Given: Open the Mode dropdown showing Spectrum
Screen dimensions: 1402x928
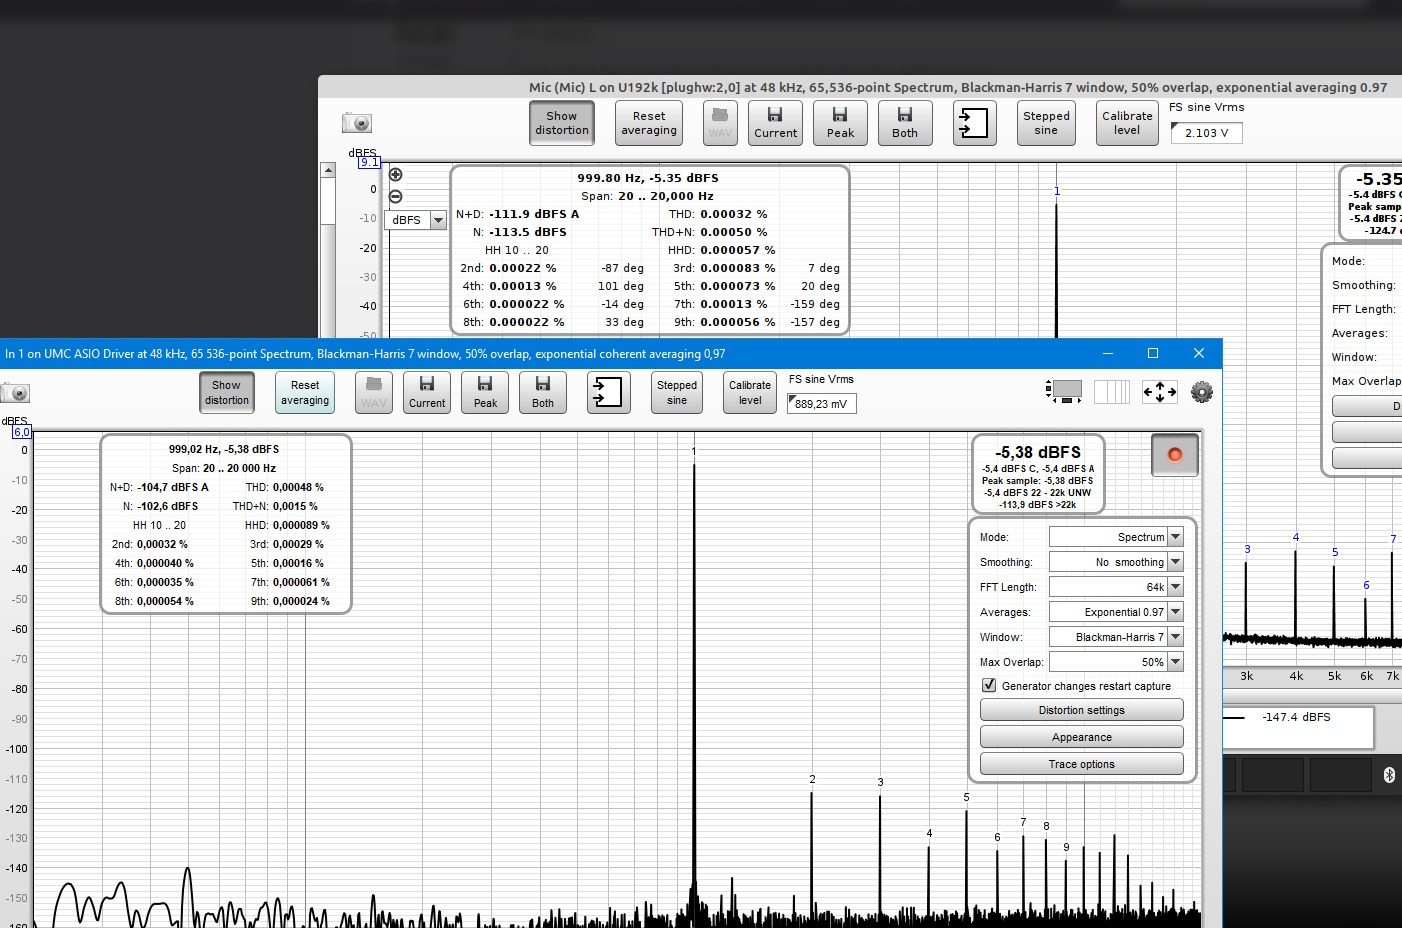Looking at the screenshot, I should coord(1115,537).
